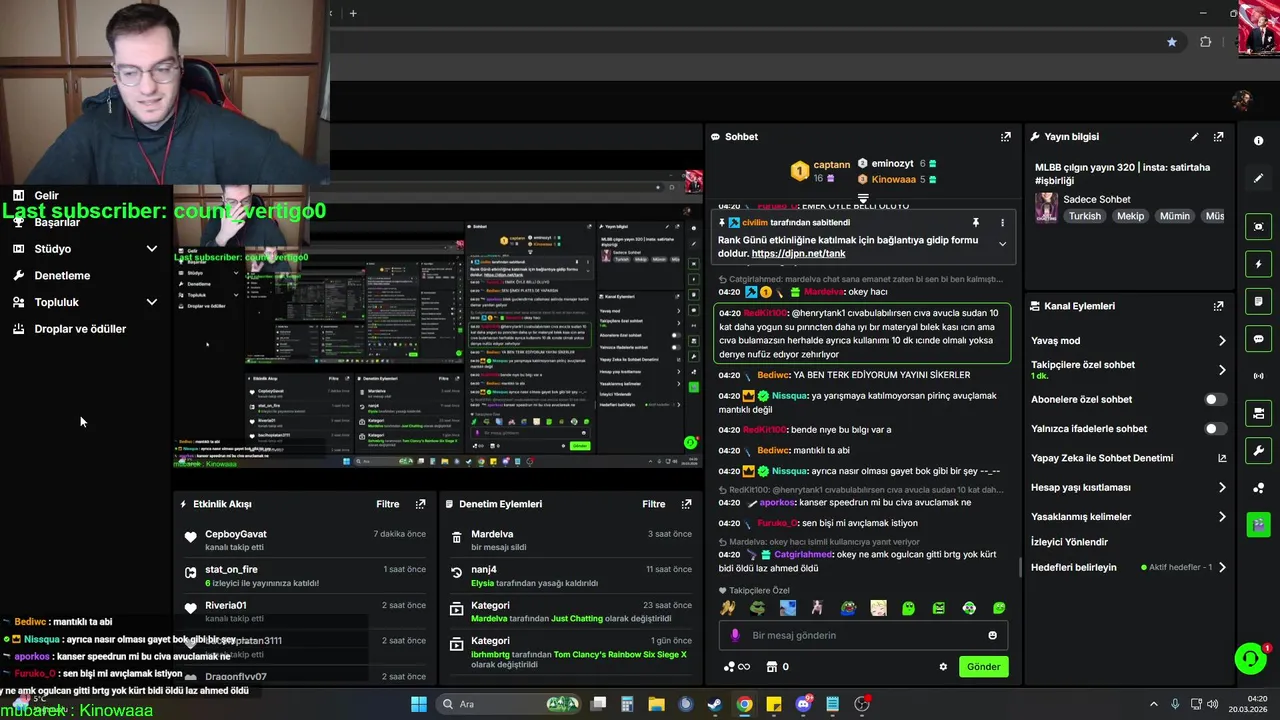Click username captann in leaderboard
1280x720 pixels.
[x=832, y=165]
